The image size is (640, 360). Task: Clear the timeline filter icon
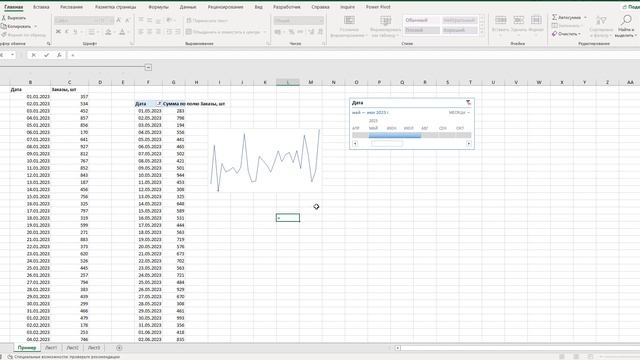coord(468,102)
